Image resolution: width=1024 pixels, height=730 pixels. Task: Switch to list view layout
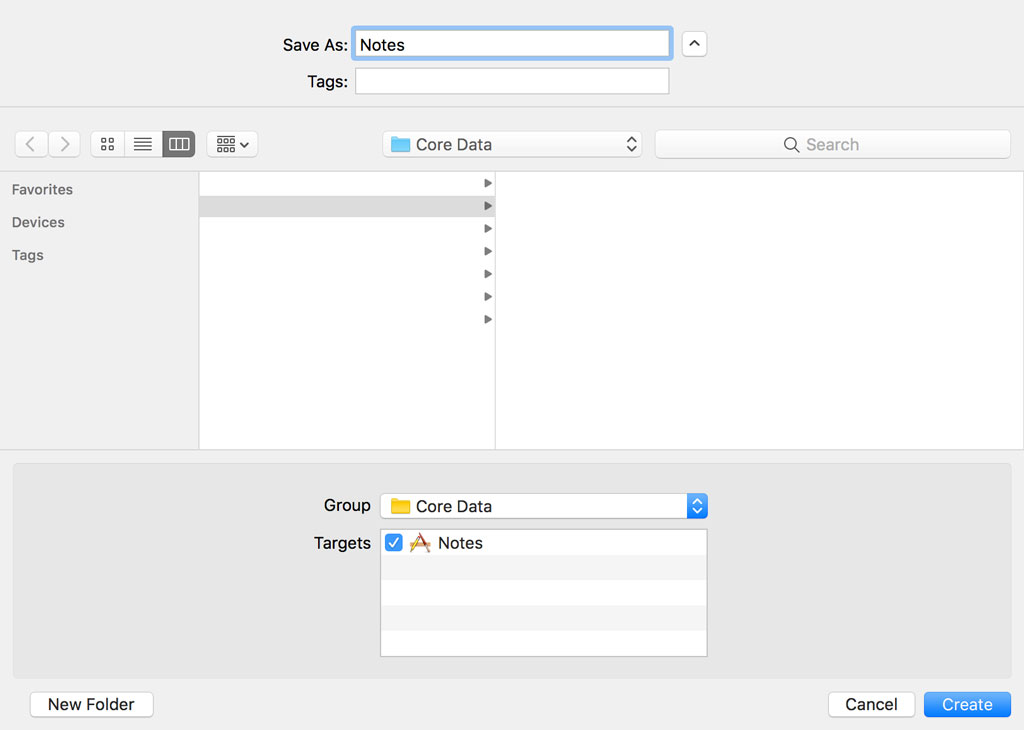point(142,143)
